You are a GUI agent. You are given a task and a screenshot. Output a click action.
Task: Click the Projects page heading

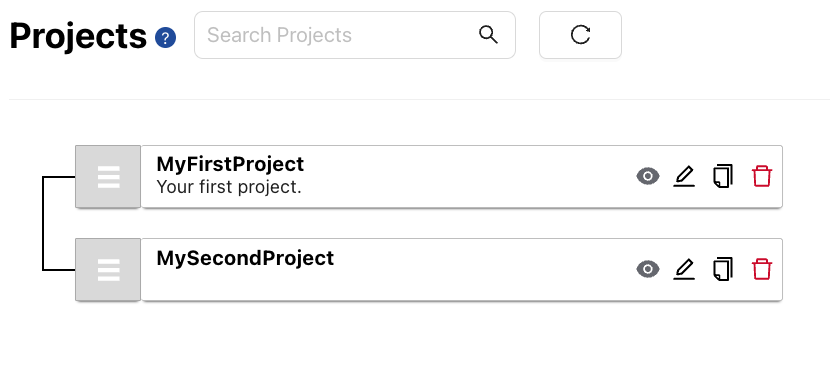(78, 37)
